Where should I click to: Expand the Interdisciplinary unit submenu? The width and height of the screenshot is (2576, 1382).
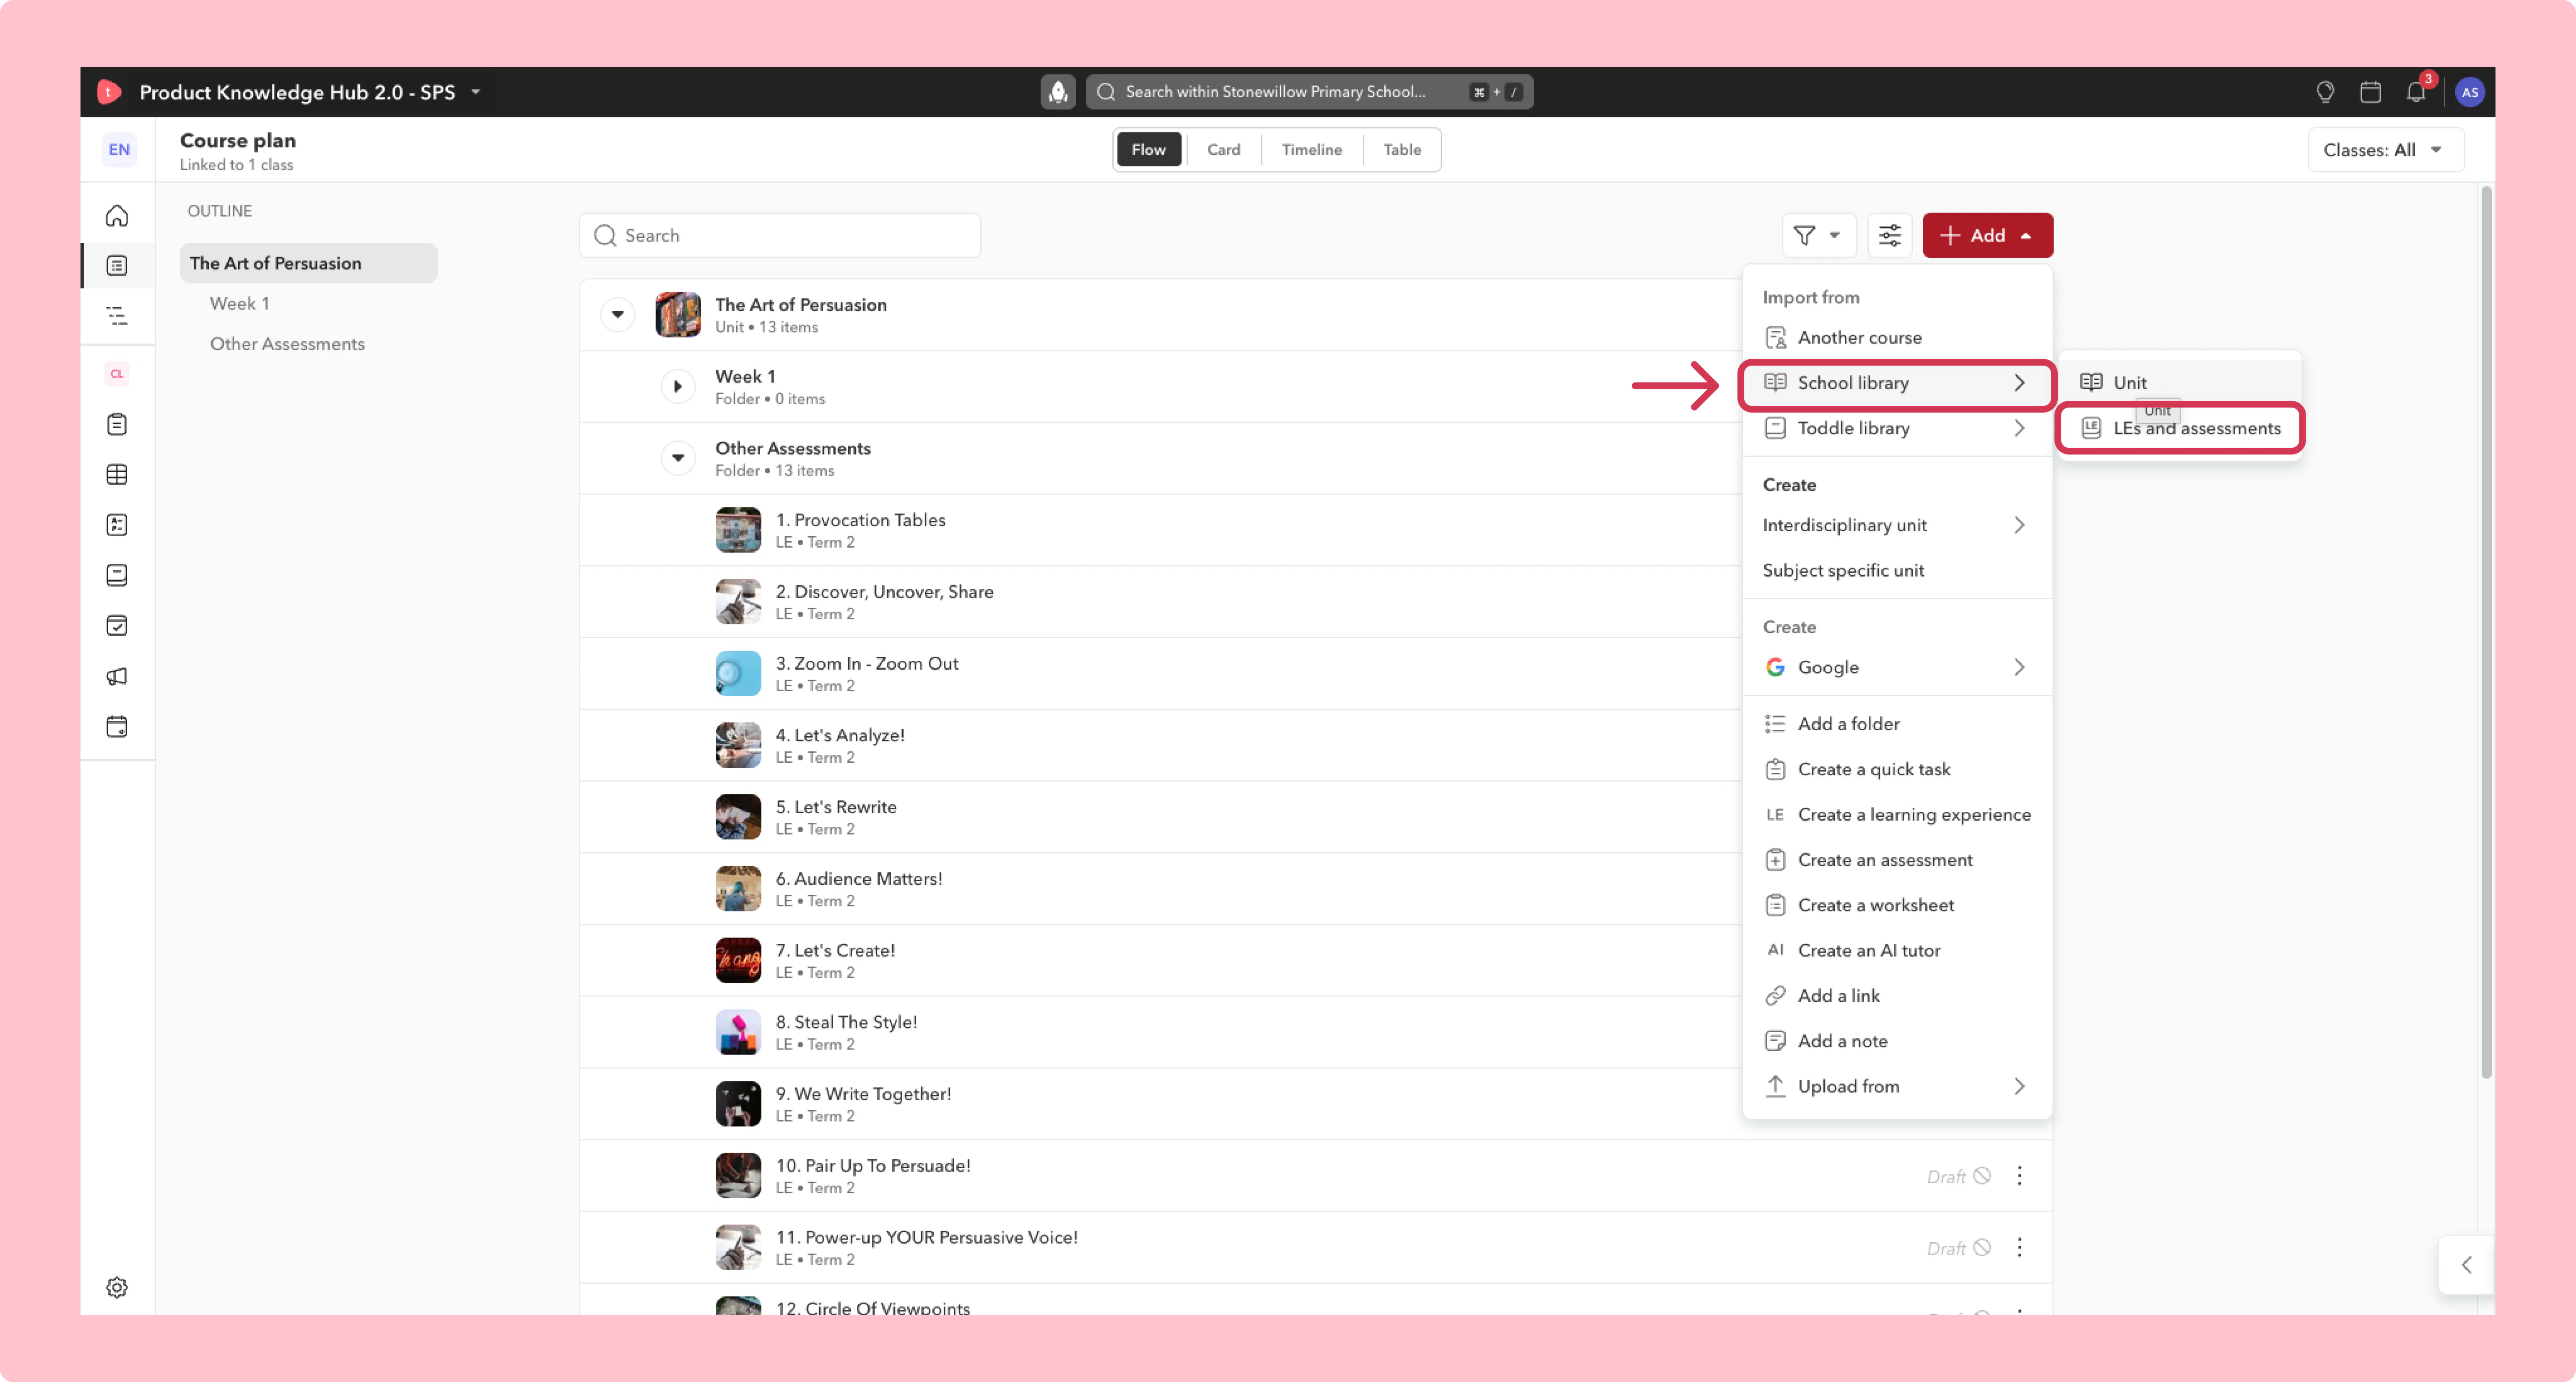1897,525
